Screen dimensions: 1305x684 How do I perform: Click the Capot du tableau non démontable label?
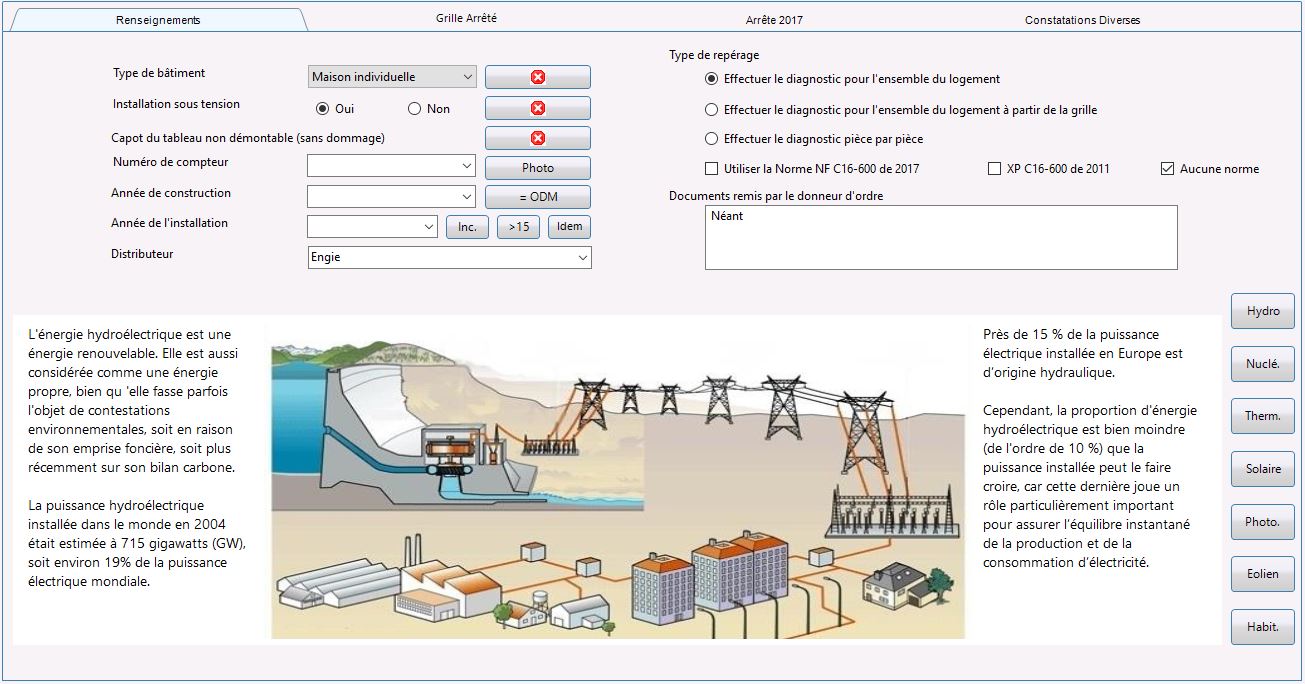(248, 138)
